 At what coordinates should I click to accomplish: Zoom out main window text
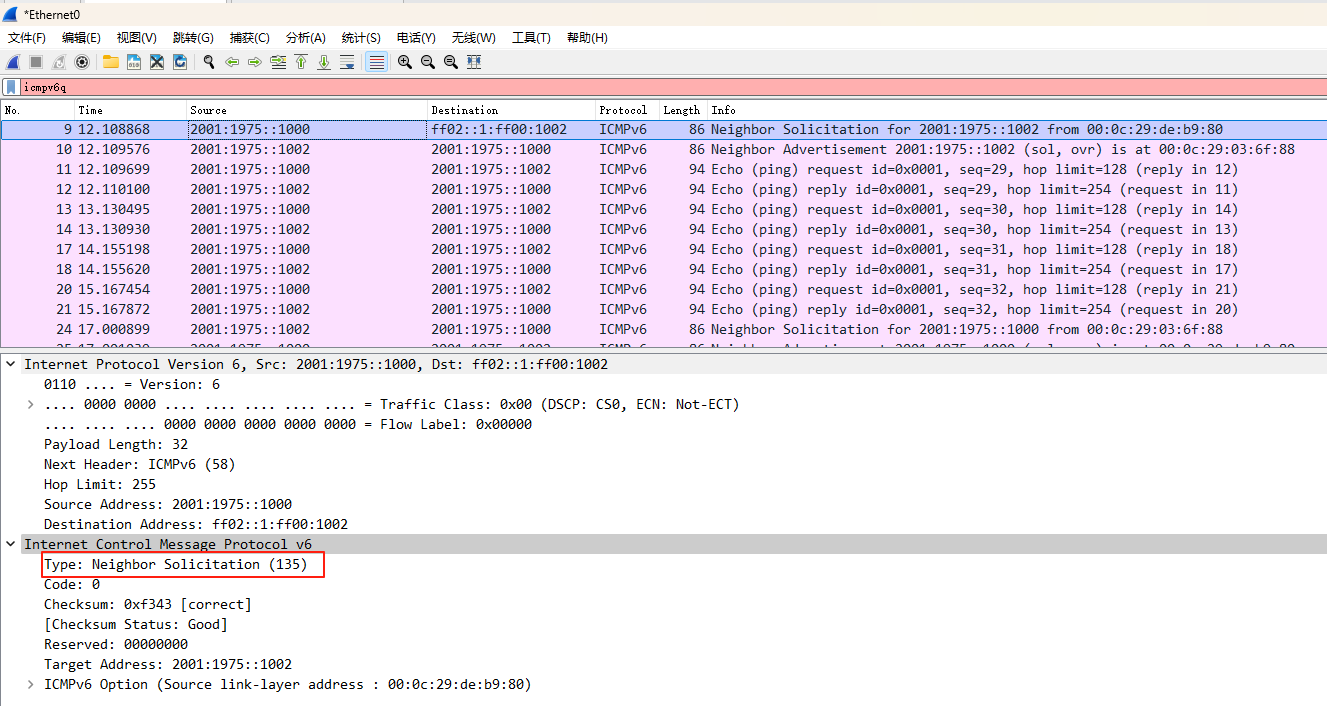click(428, 62)
